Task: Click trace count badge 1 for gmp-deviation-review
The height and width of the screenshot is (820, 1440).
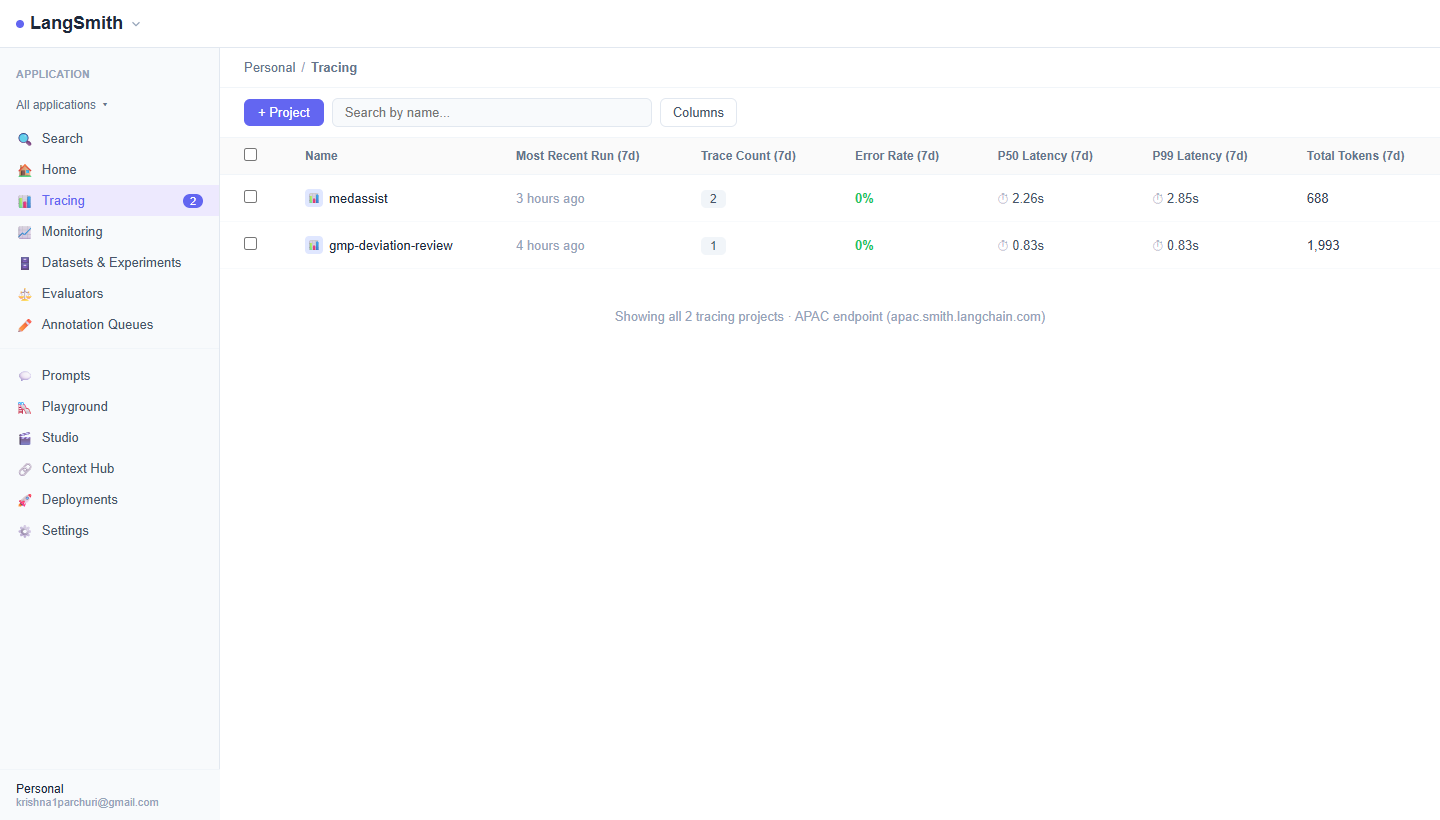Action: [x=713, y=246]
